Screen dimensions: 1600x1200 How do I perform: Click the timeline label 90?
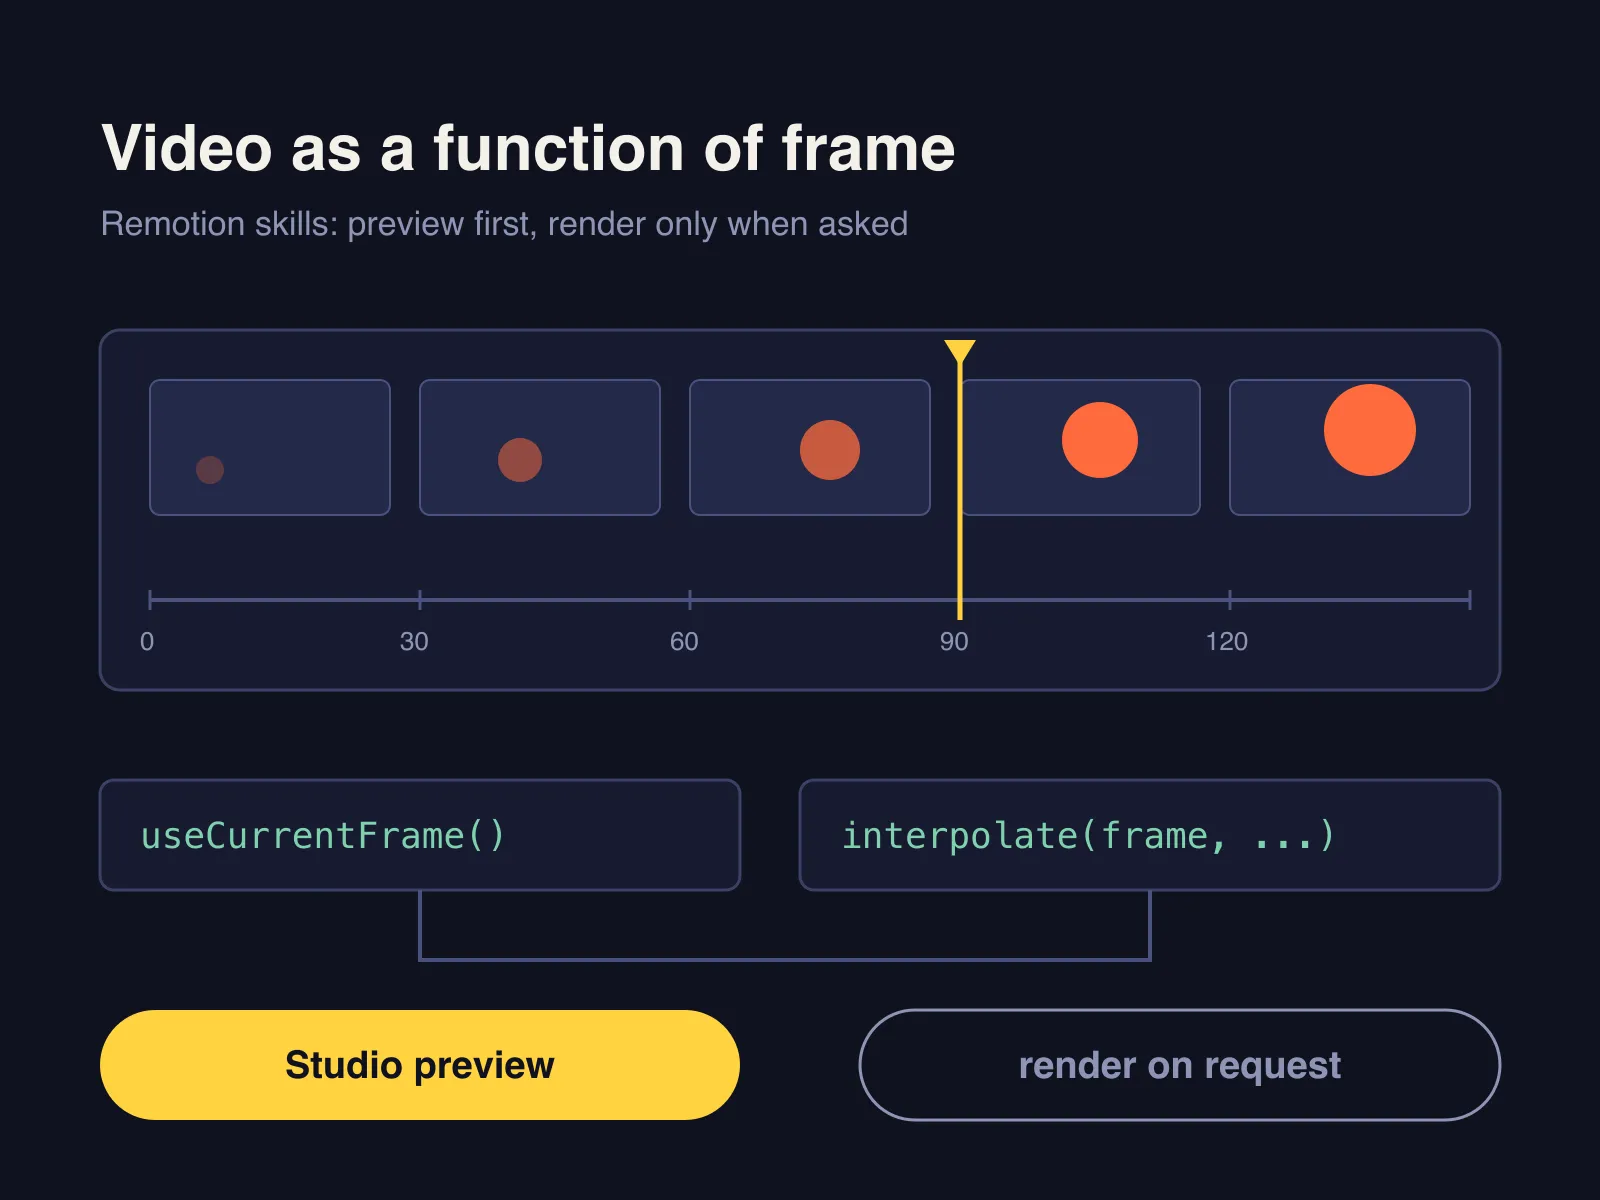(x=954, y=642)
